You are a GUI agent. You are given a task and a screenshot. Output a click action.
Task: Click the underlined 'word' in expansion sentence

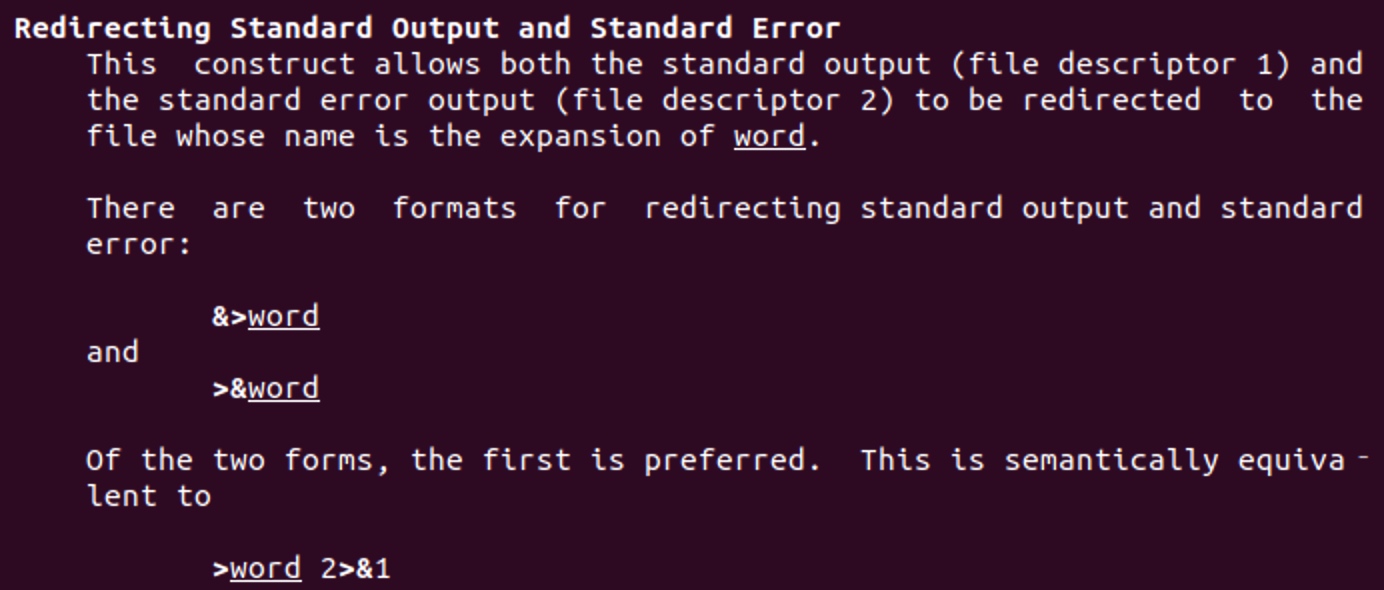769,136
